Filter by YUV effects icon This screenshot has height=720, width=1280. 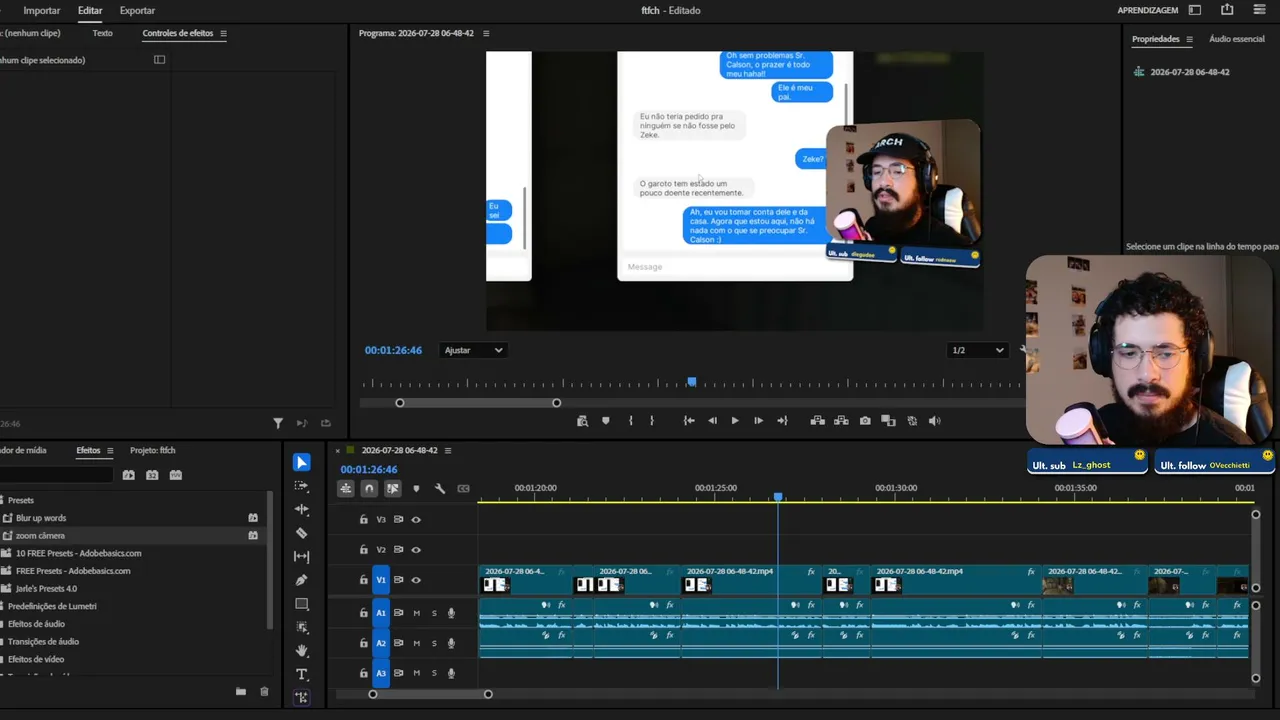[176, 475]
